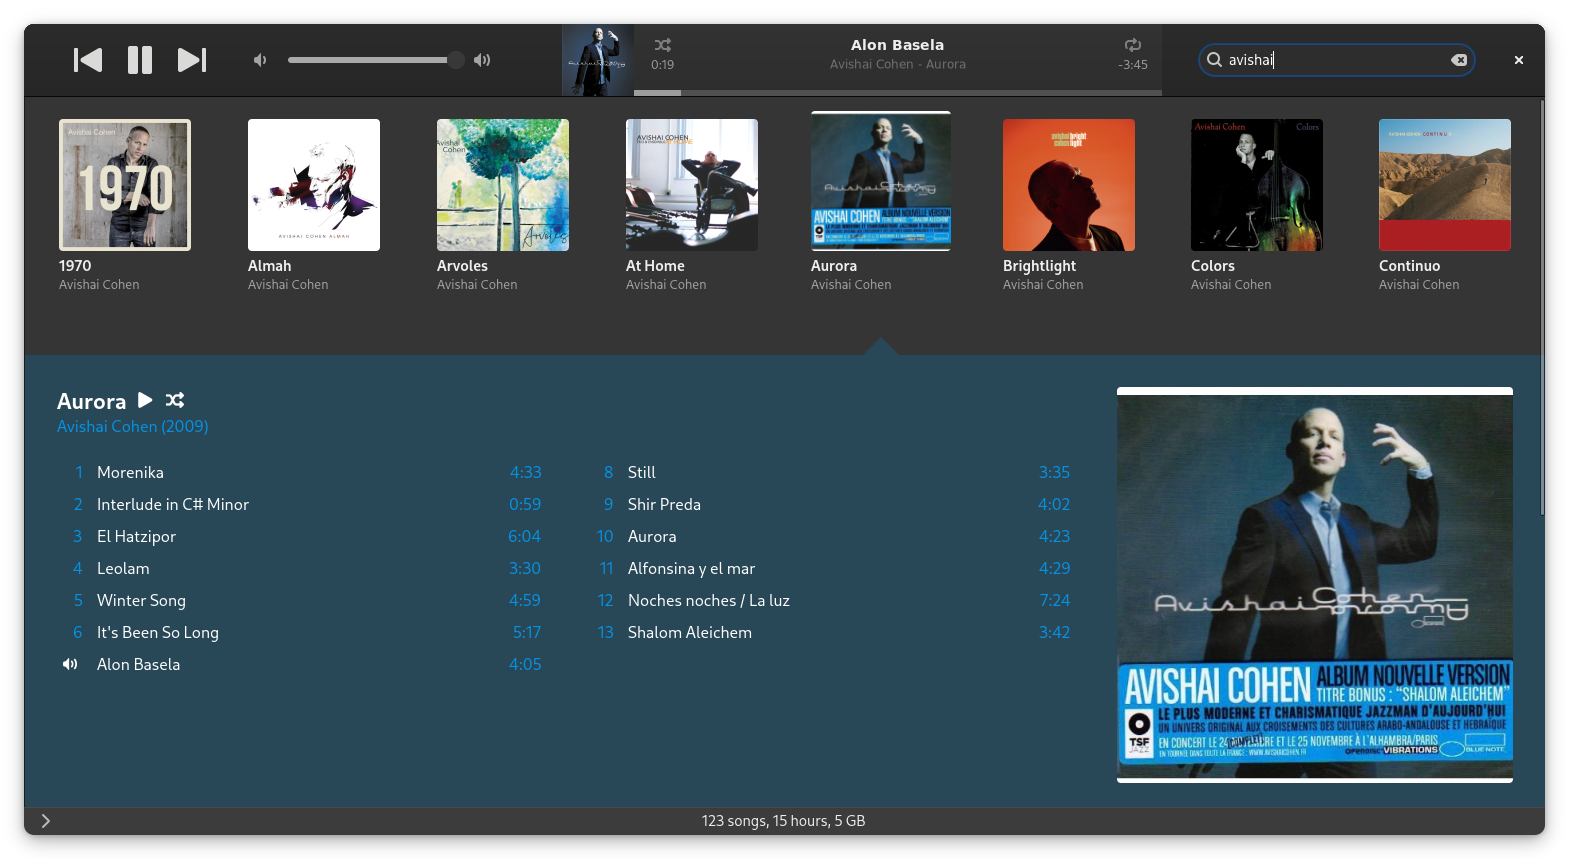The height and width of the screenshot is (859, 1569).
Task: Play track 10 Aurora
Action: pos(831,536)
